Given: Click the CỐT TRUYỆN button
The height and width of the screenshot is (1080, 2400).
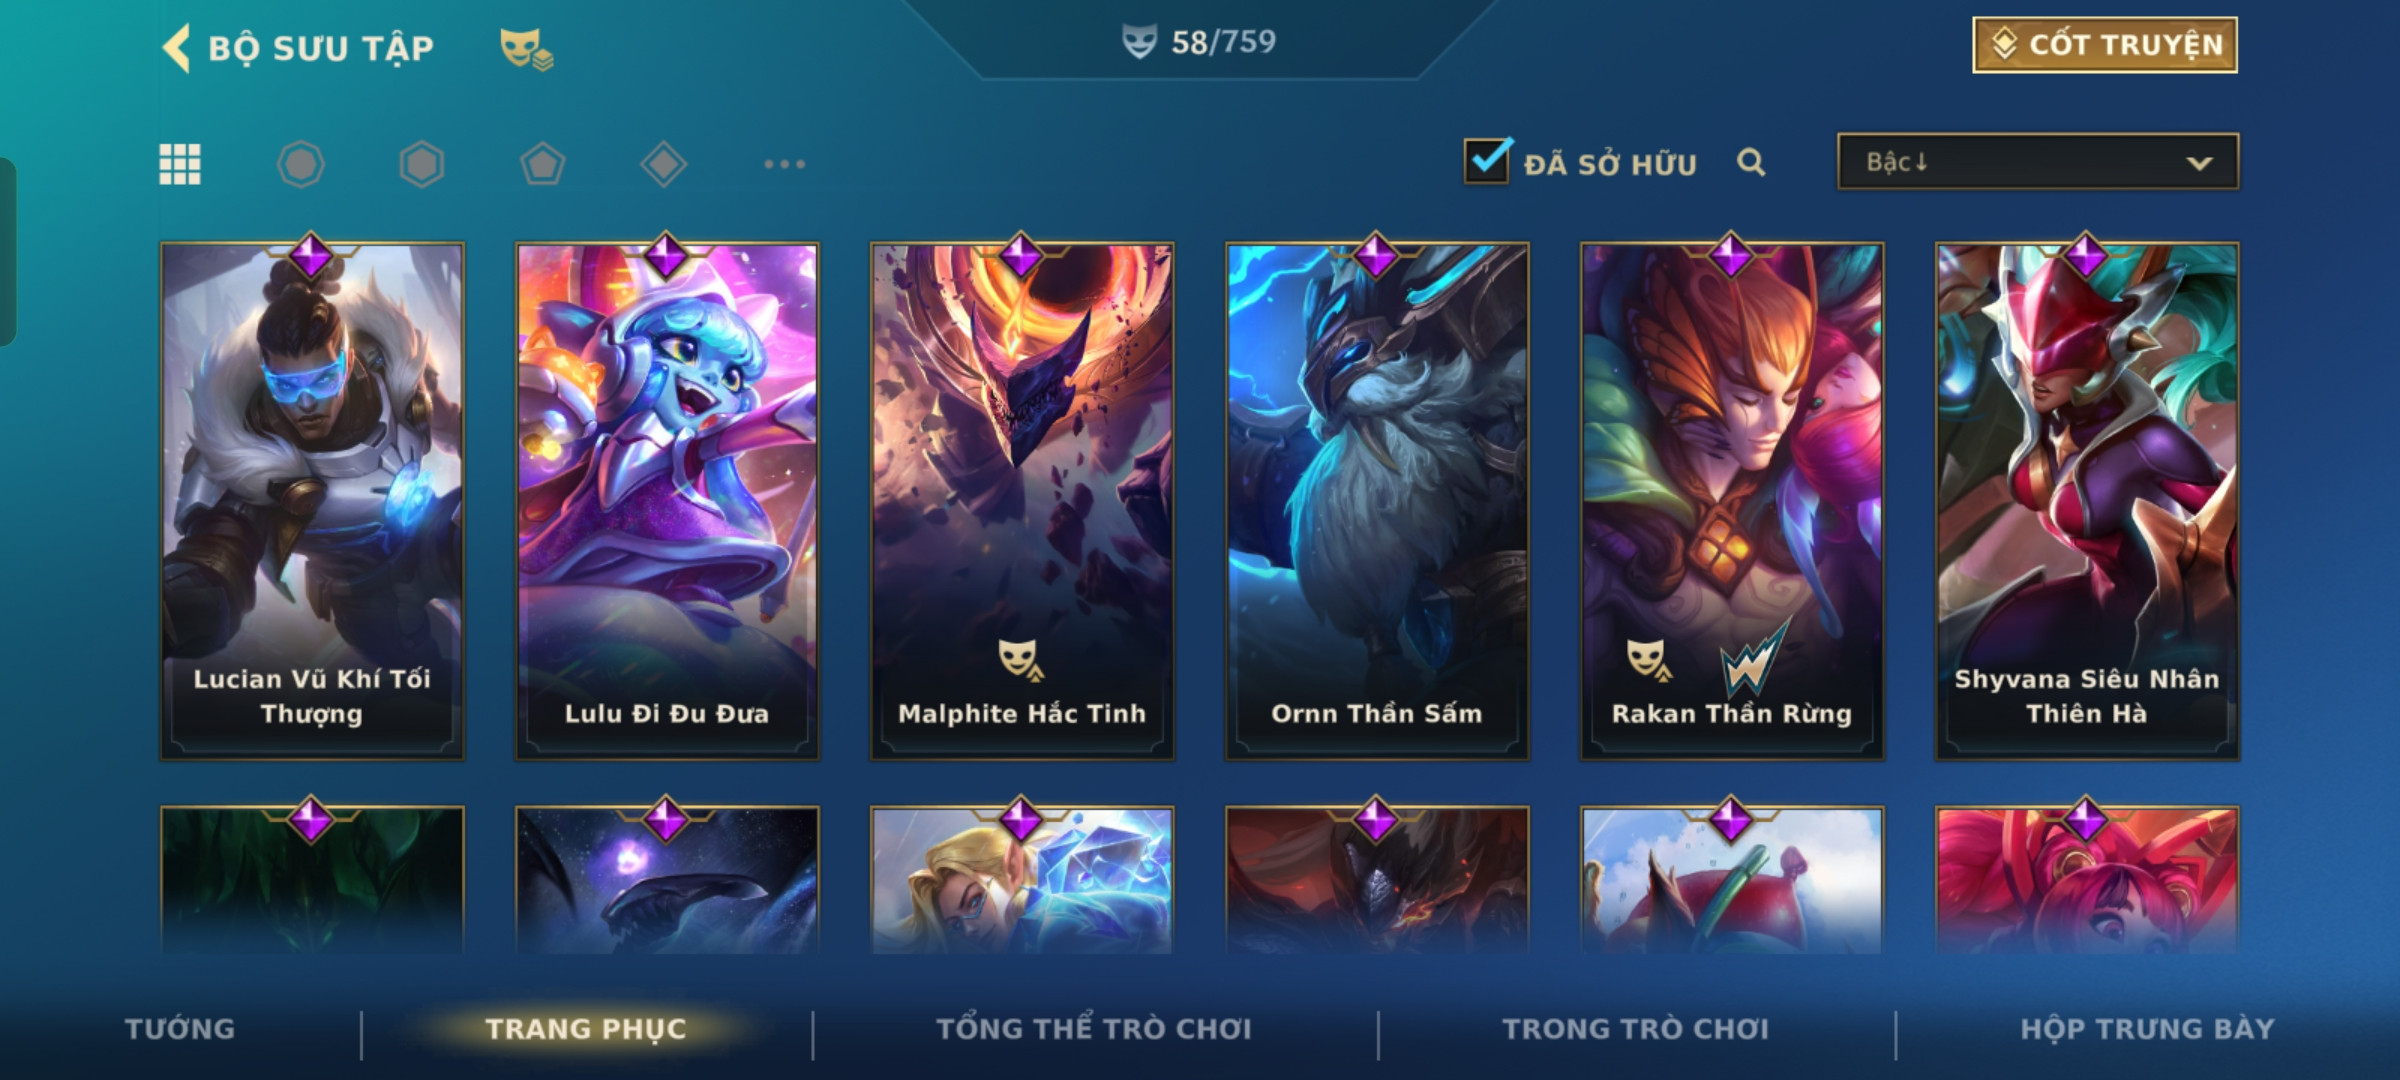Looking at the screenshot, I should (2105, 45).
